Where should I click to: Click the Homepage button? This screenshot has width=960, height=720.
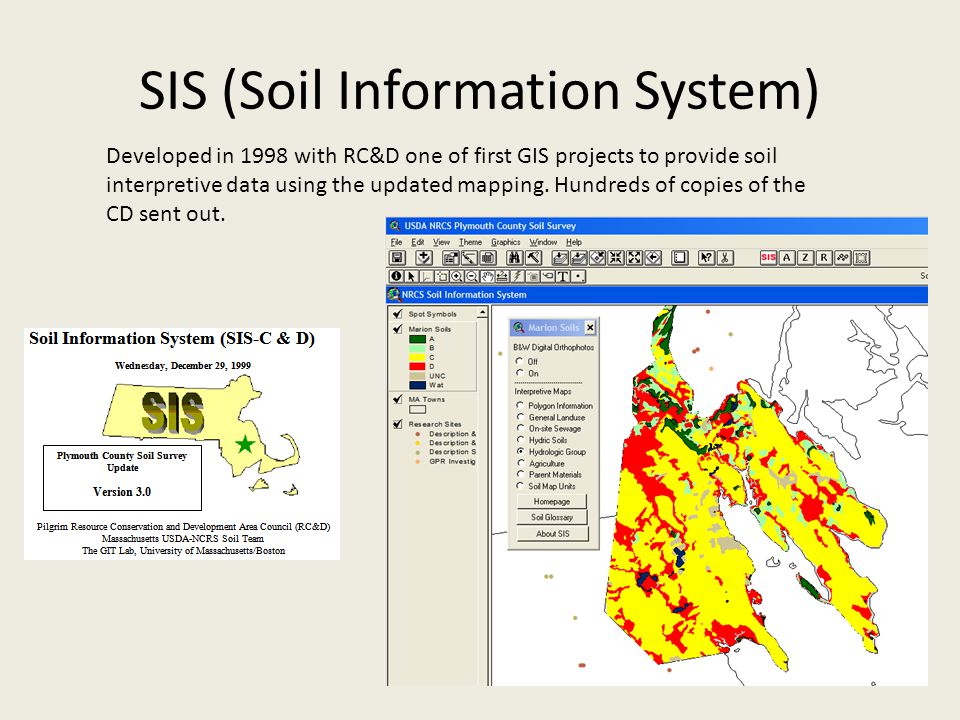pos(552,501)
